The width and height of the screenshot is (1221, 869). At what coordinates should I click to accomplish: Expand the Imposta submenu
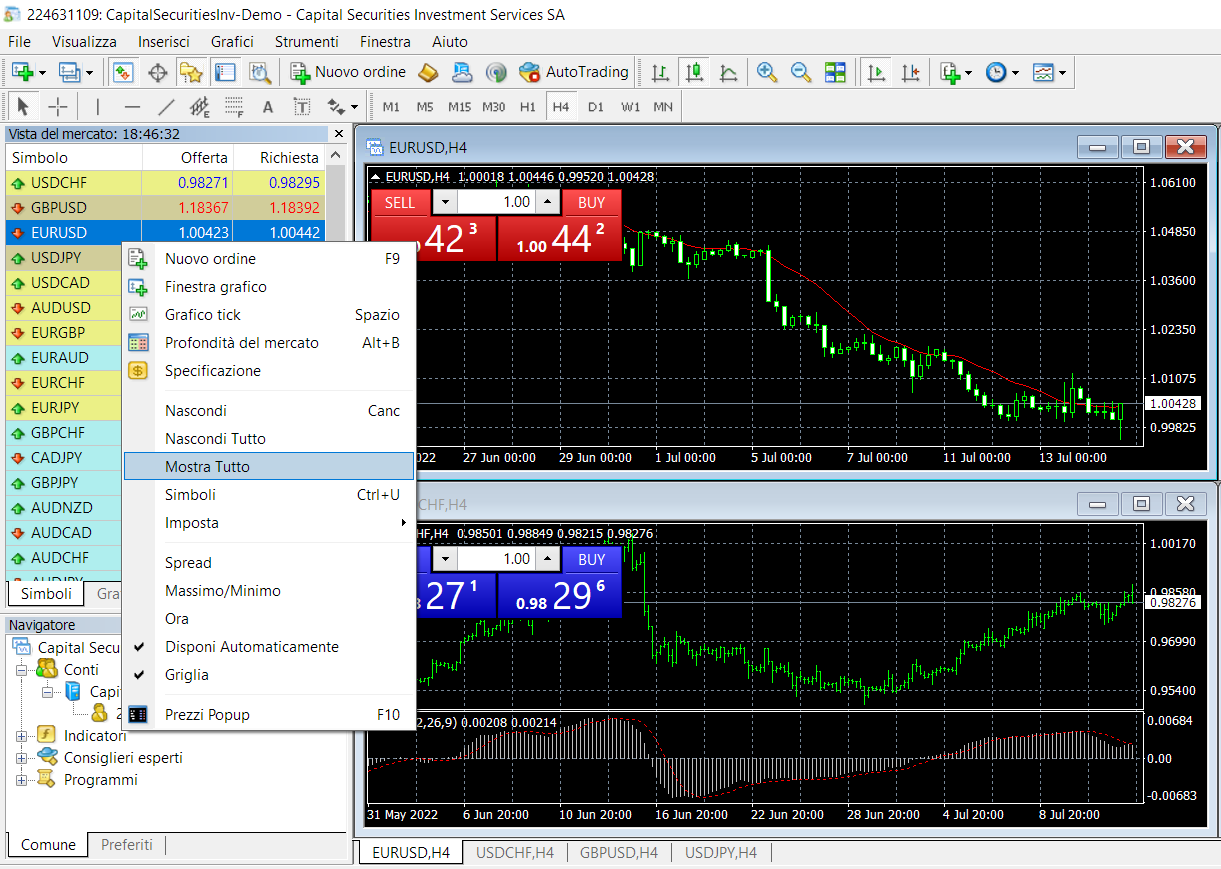click(269, 522)
